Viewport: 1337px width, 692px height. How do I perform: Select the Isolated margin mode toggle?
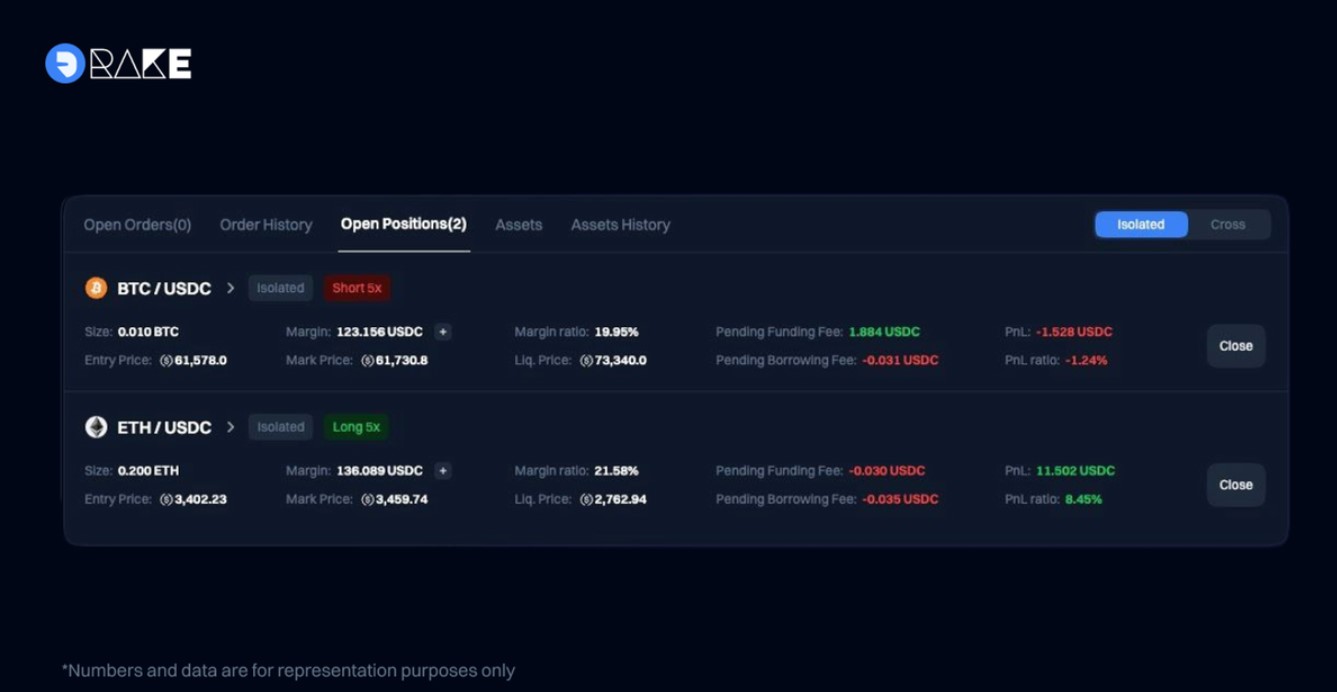(1141, 224)
